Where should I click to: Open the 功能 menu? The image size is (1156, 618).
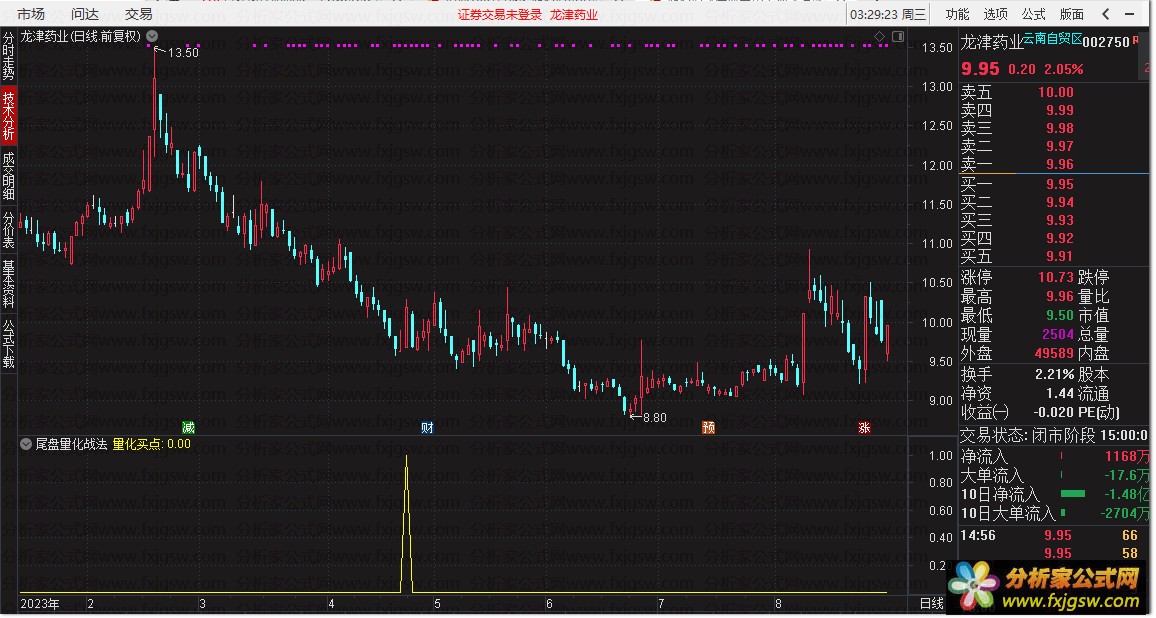[957, 14]
